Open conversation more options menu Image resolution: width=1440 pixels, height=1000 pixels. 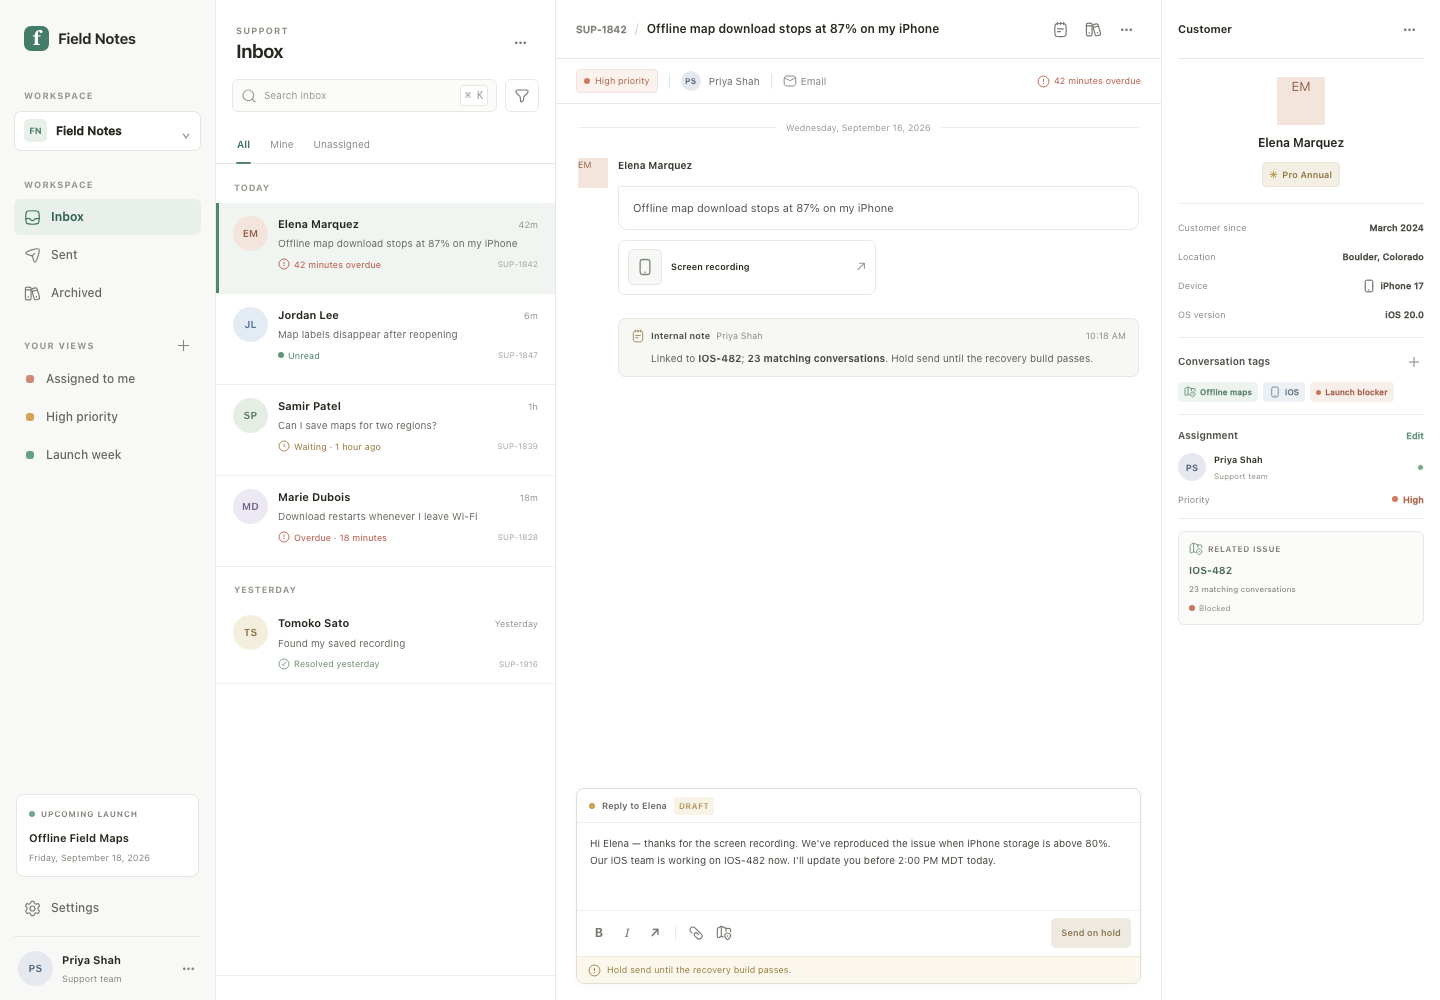[1126, 30]
